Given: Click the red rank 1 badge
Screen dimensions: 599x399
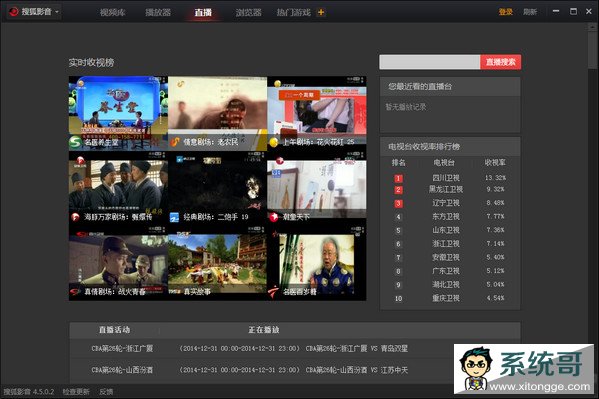Looking at the screenshot, I should coord(398,178).
